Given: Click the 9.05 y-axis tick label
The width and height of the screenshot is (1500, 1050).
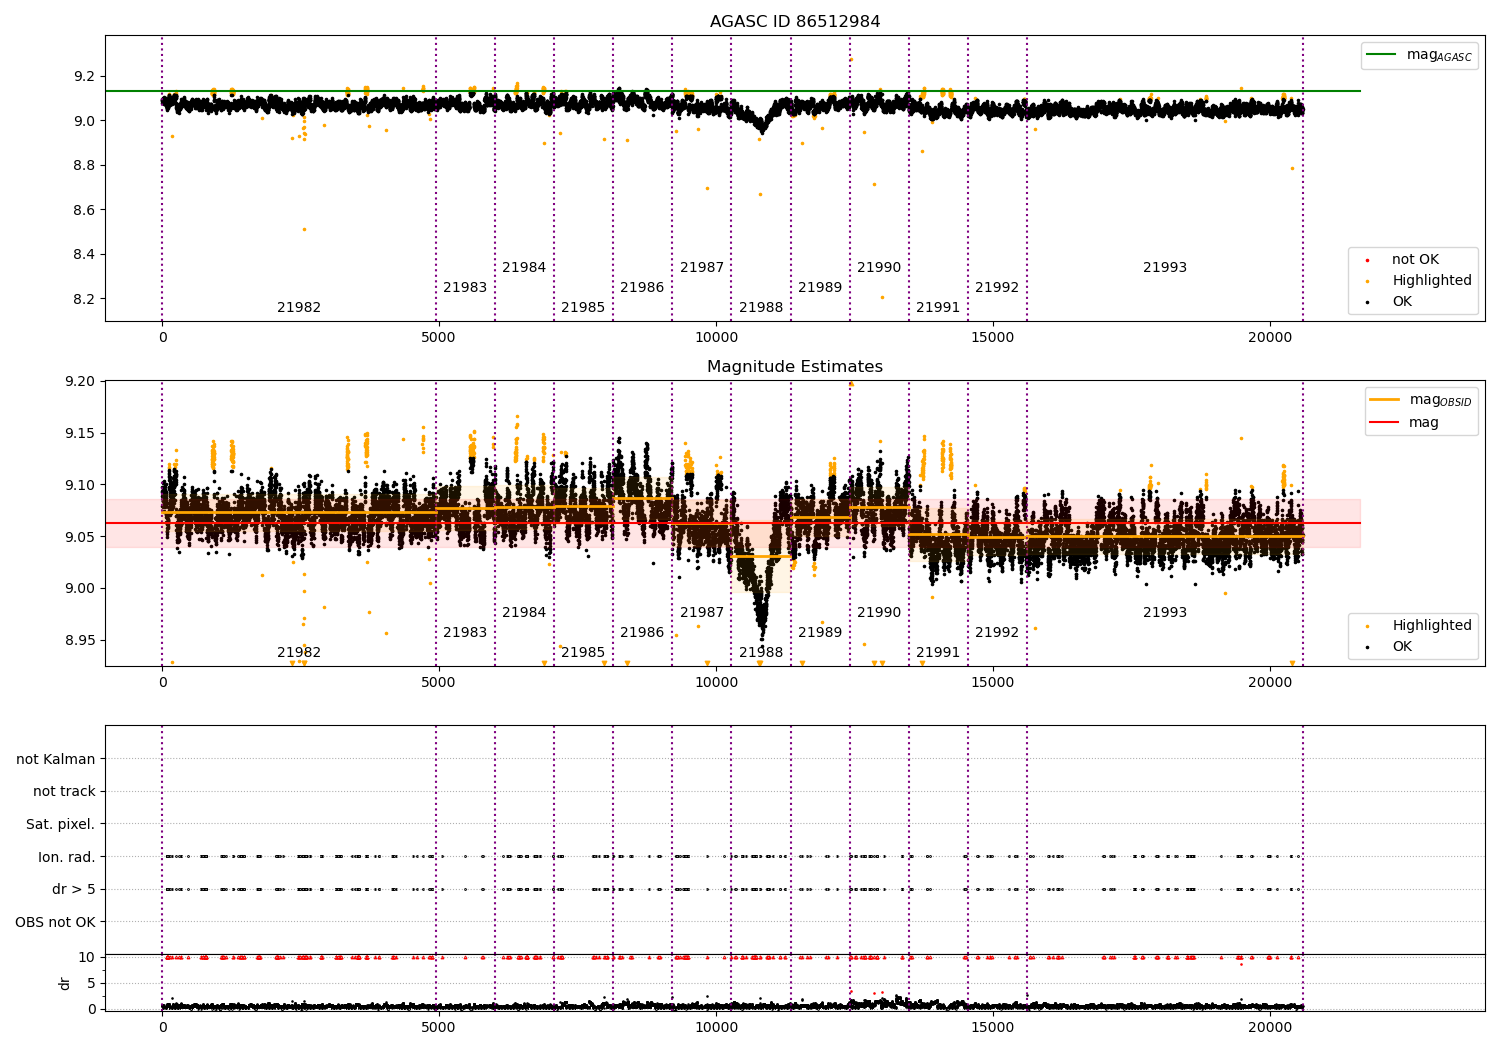Looking at the screenshot, I should click(x=80, y=537).
